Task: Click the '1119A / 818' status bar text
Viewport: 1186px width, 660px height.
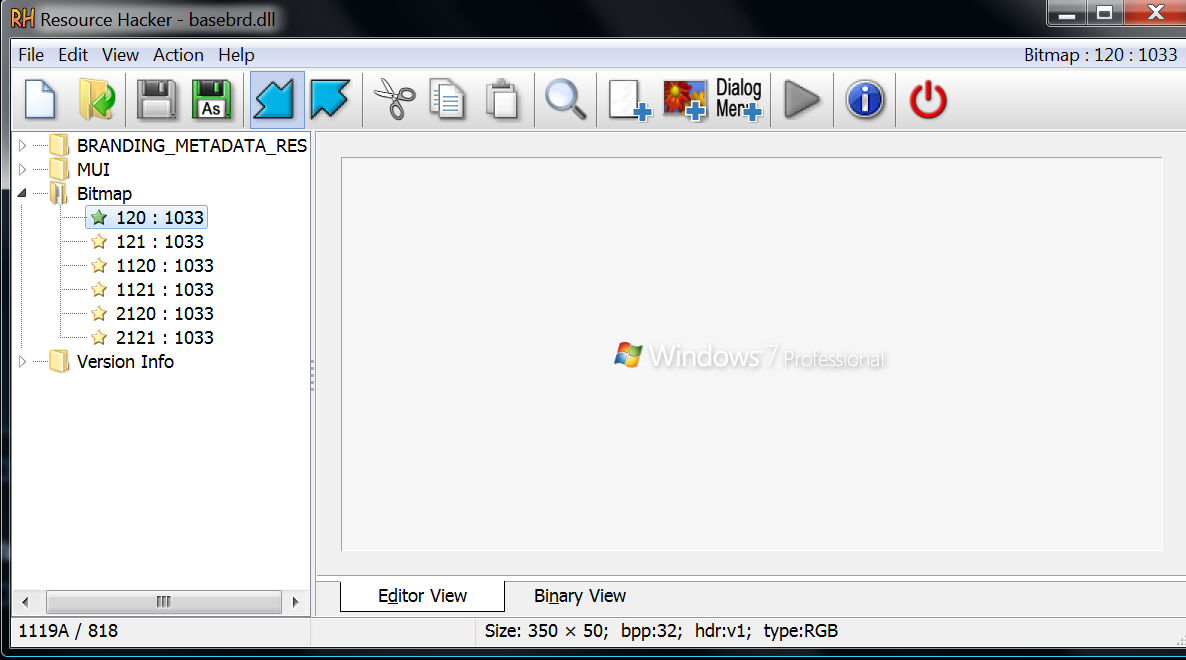Action: pyautogui.click(x=68, y=631)
